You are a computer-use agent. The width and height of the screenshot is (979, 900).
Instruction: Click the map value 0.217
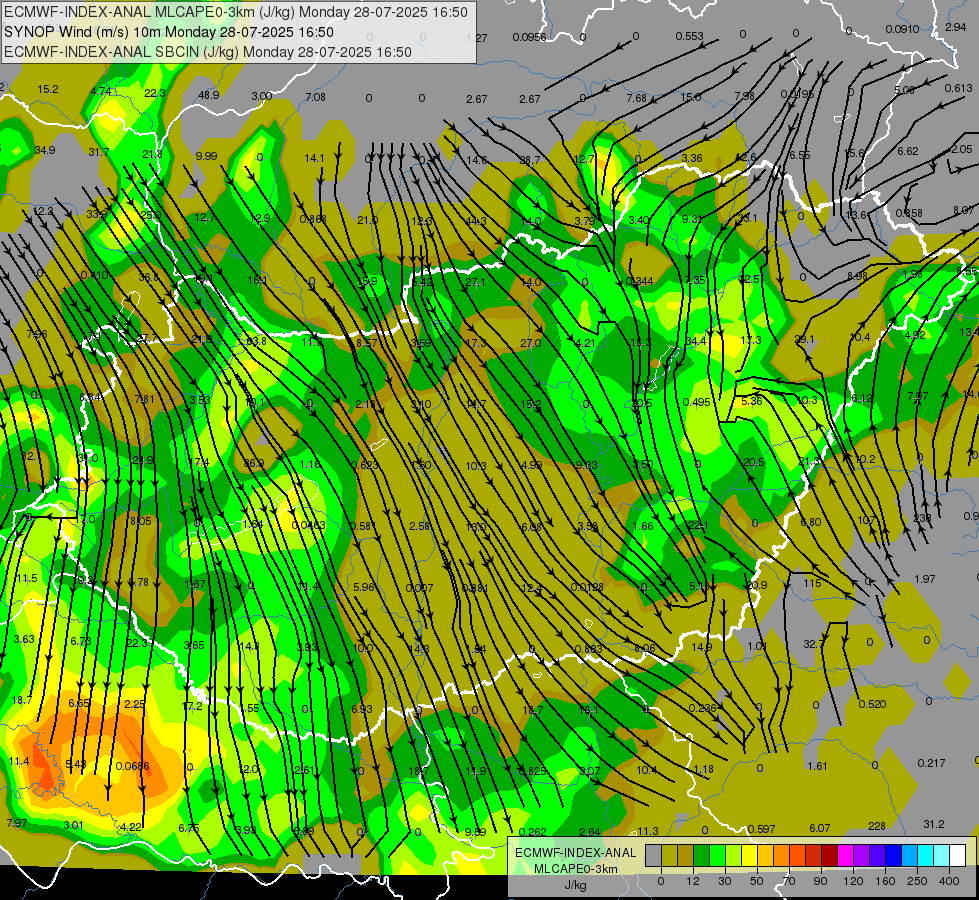(x=932, y=763)
